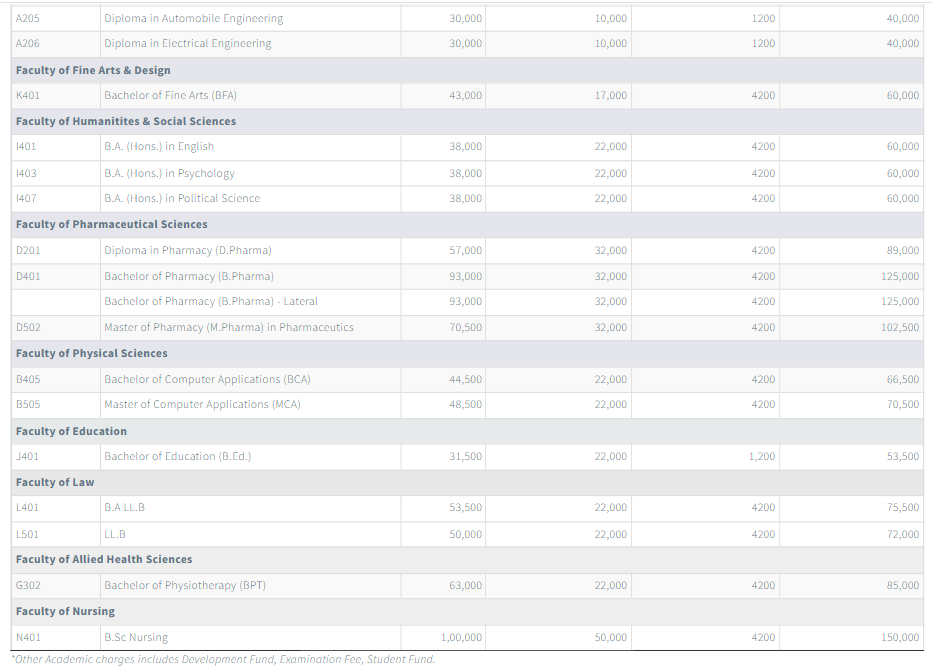The image size is (932, 669).
Task: Click 48,500 fee in MCA row
Action: tap(465, 404)
